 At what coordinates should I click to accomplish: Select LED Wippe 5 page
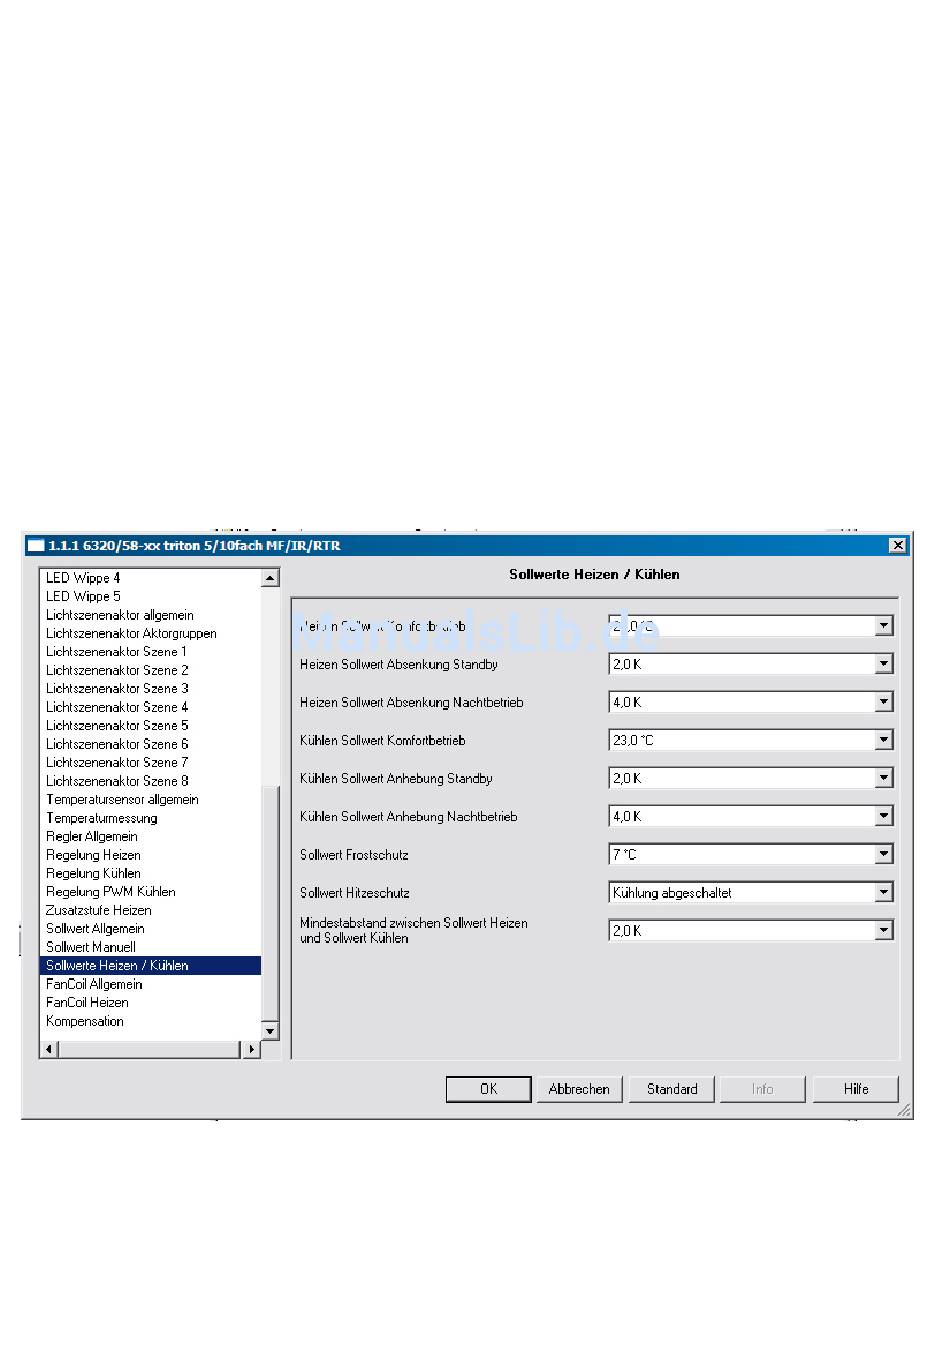[x=83, y=596]
